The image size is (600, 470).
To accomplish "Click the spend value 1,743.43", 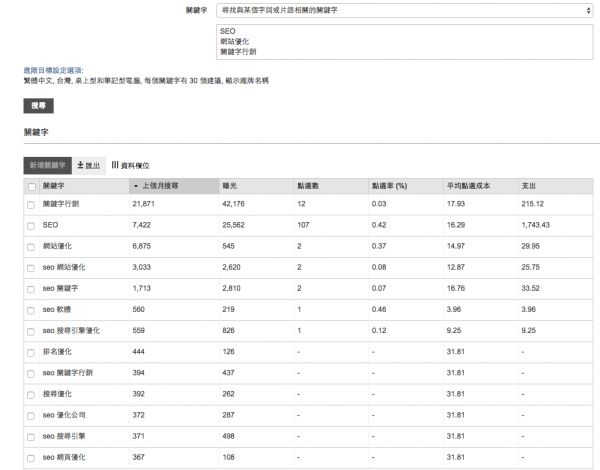I will click(535, 225).
